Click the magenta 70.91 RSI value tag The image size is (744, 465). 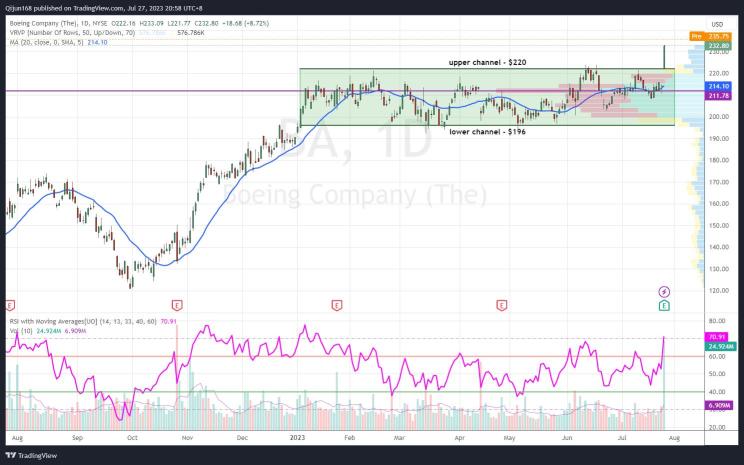click(716, 337)
